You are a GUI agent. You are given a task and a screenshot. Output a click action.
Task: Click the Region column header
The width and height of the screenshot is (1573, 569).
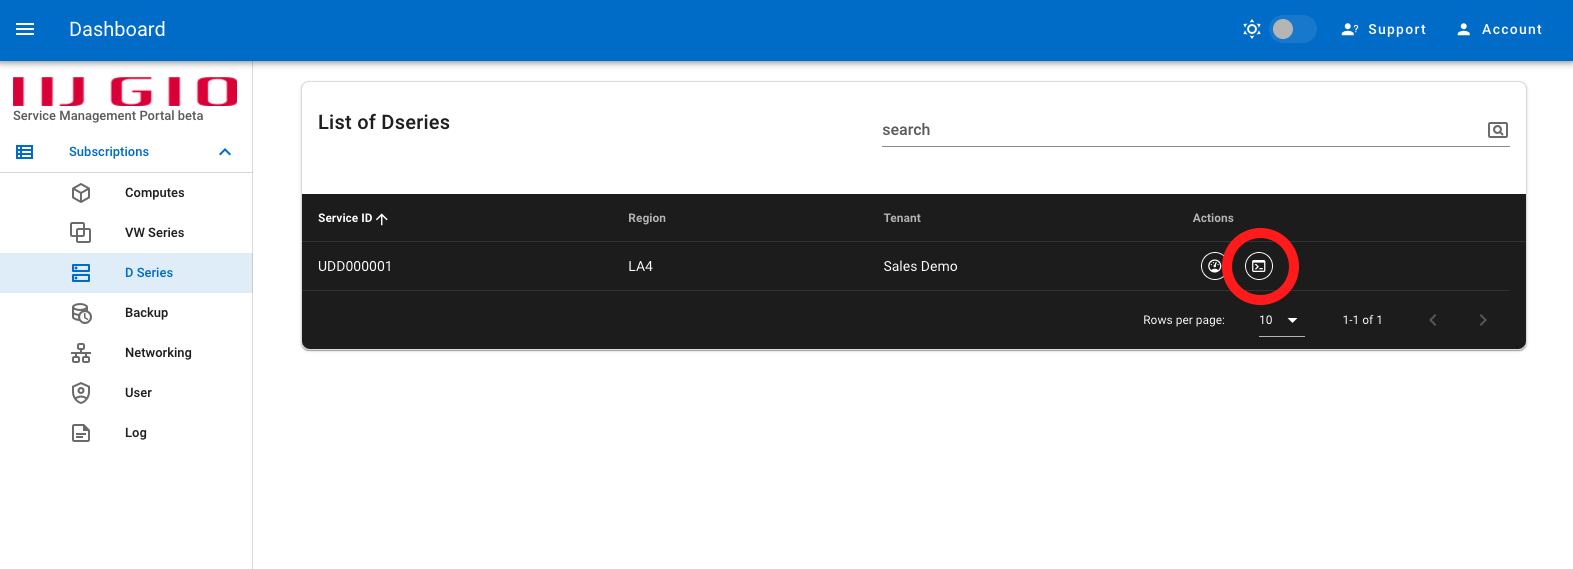647,218
